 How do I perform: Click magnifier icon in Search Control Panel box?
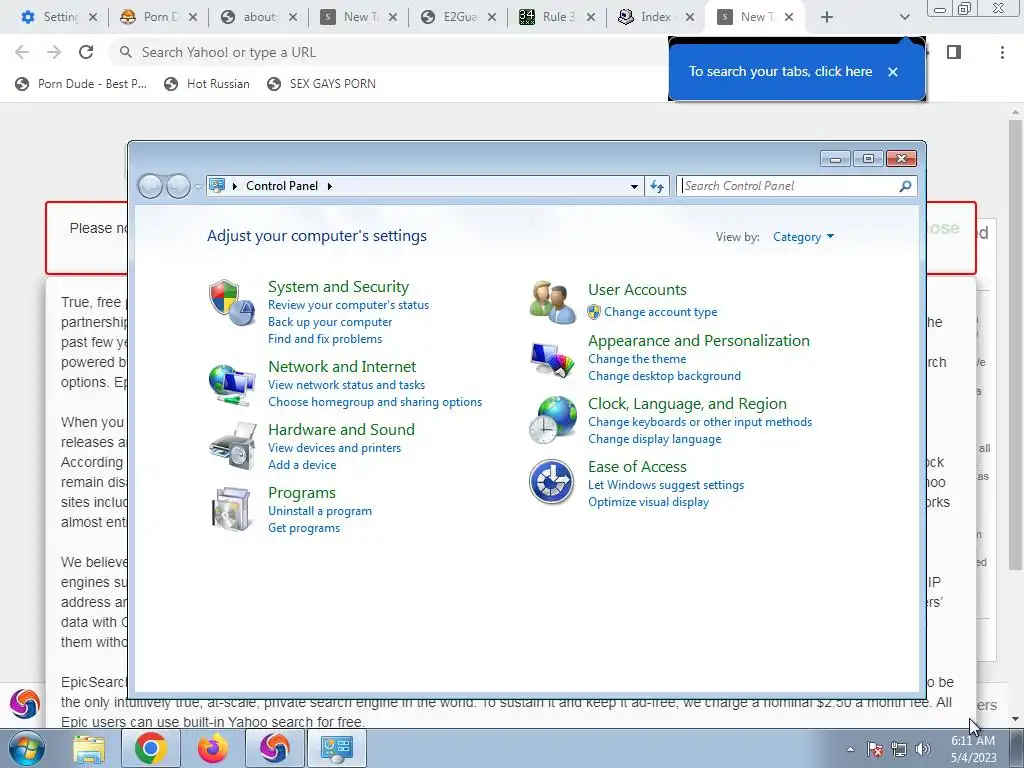905,186
